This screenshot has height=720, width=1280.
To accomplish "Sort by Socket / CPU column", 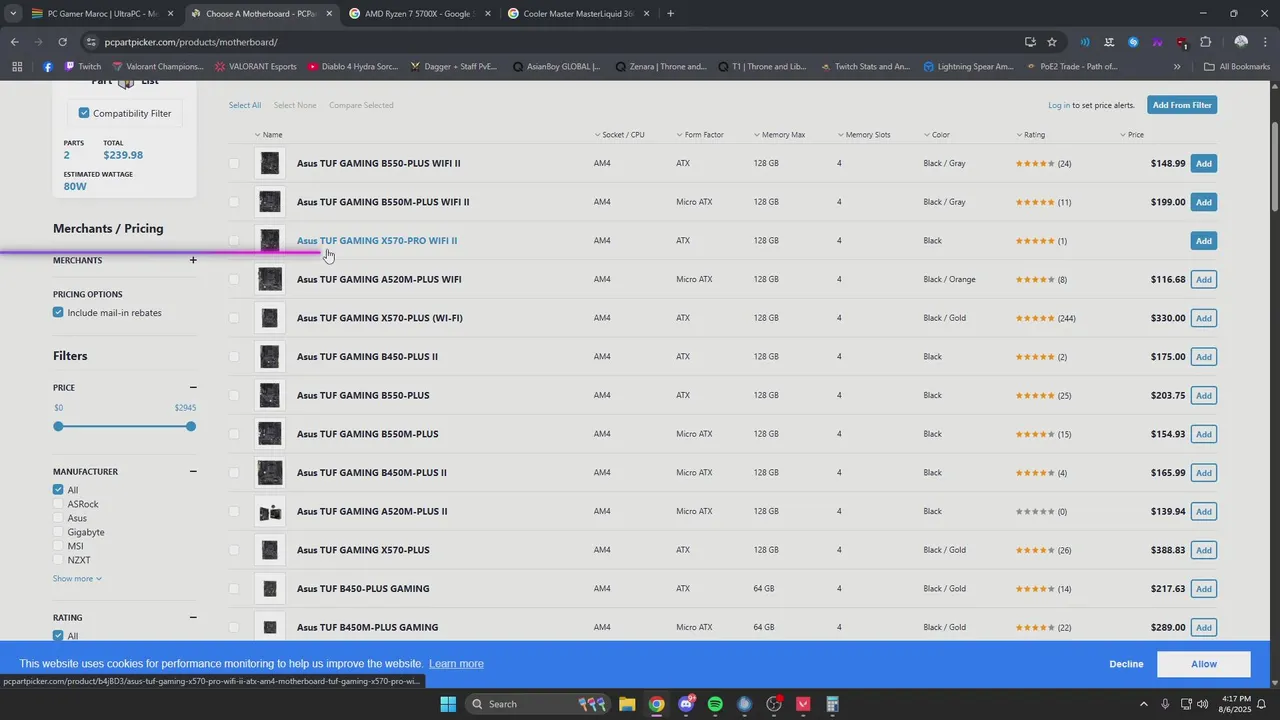I will pos(619,134).
